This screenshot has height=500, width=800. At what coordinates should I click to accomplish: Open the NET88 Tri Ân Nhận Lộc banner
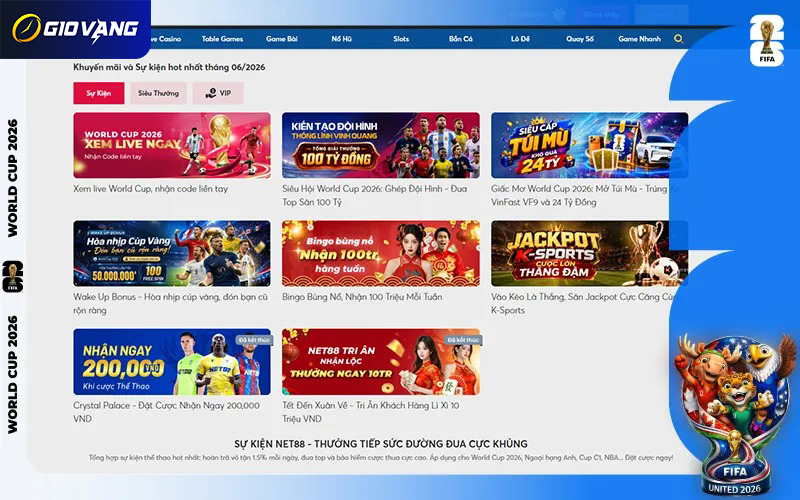tap(381, 362)
